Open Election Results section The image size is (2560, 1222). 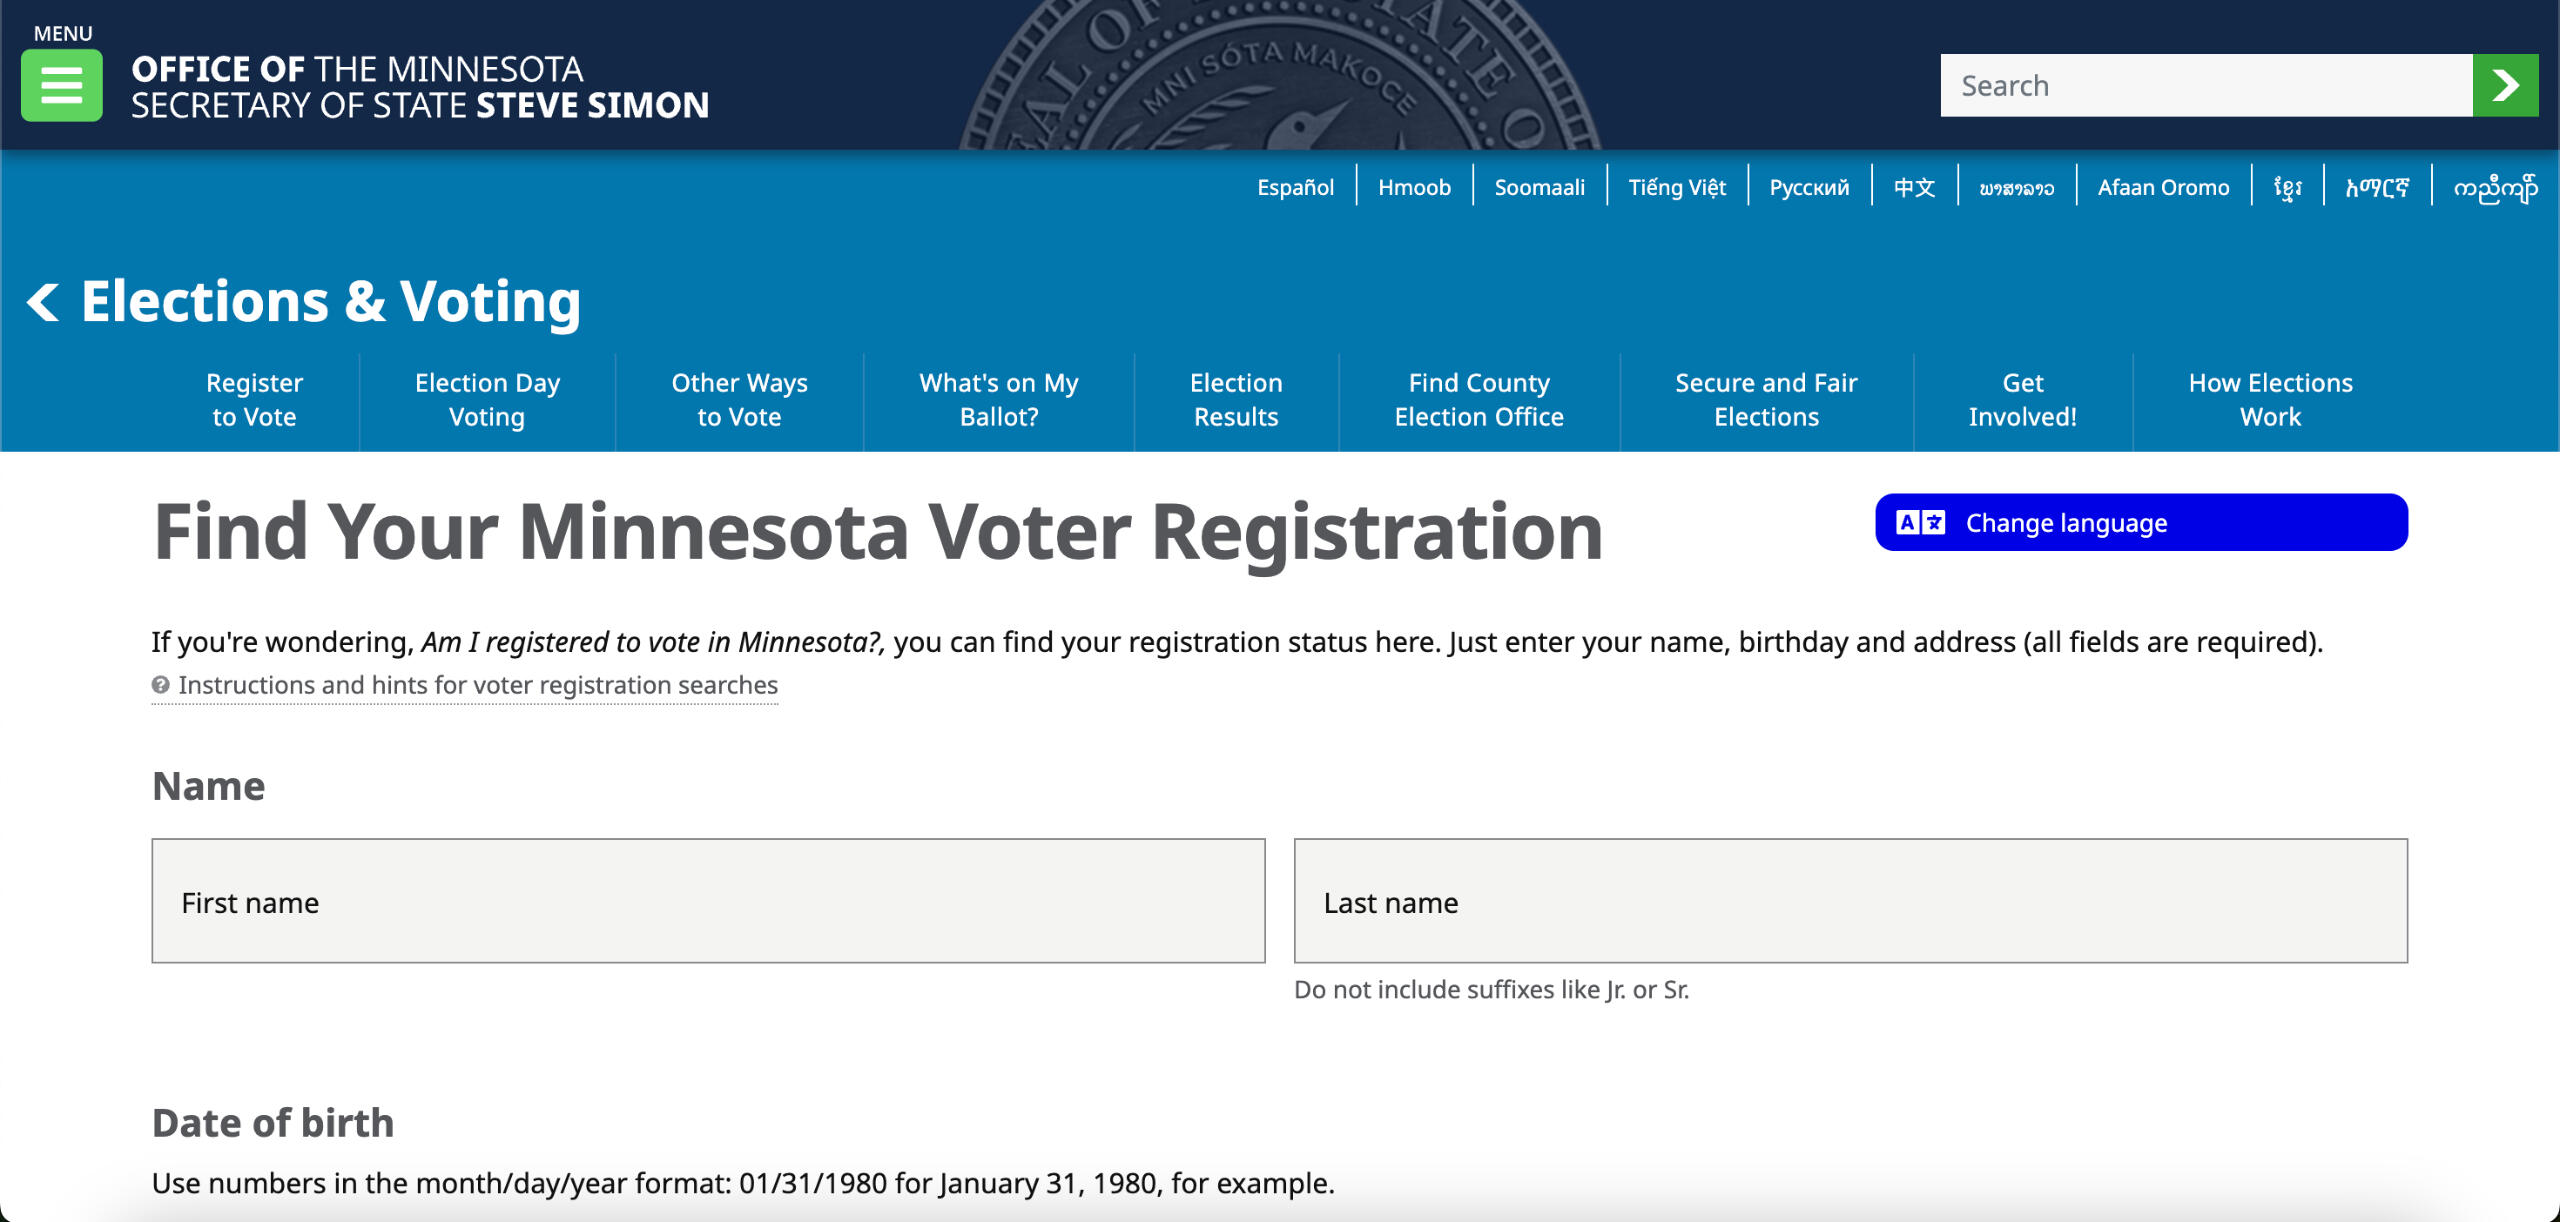point(1236,400)
